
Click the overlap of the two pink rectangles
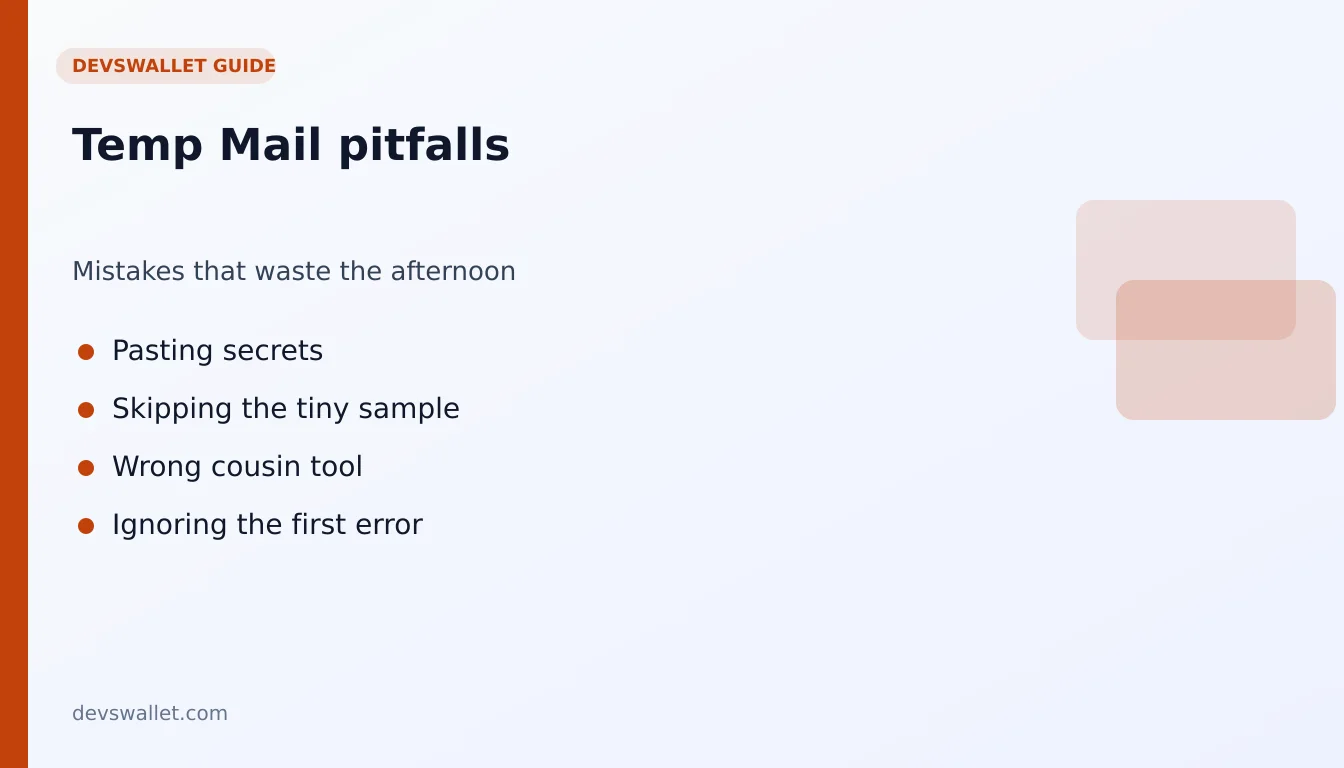tap(1206, 310)
